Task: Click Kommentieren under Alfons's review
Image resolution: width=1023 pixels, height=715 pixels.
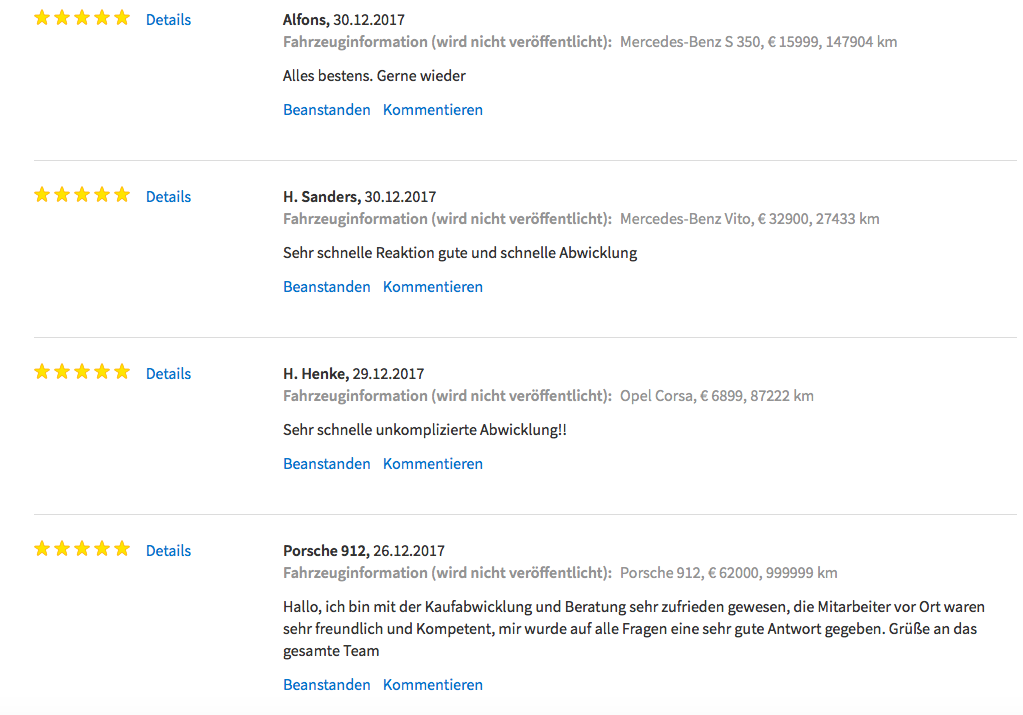Action: pyautogui.click(x=433, y=110)
